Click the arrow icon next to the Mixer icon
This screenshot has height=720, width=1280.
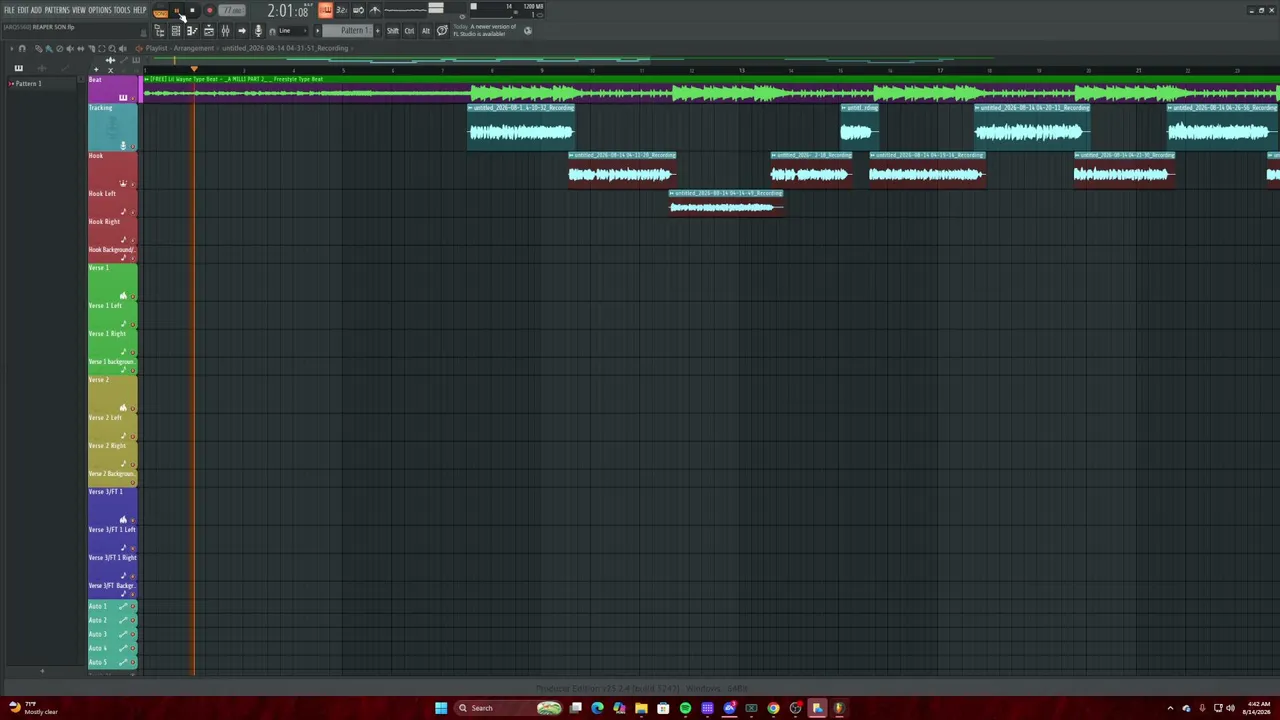pos(242,31)
